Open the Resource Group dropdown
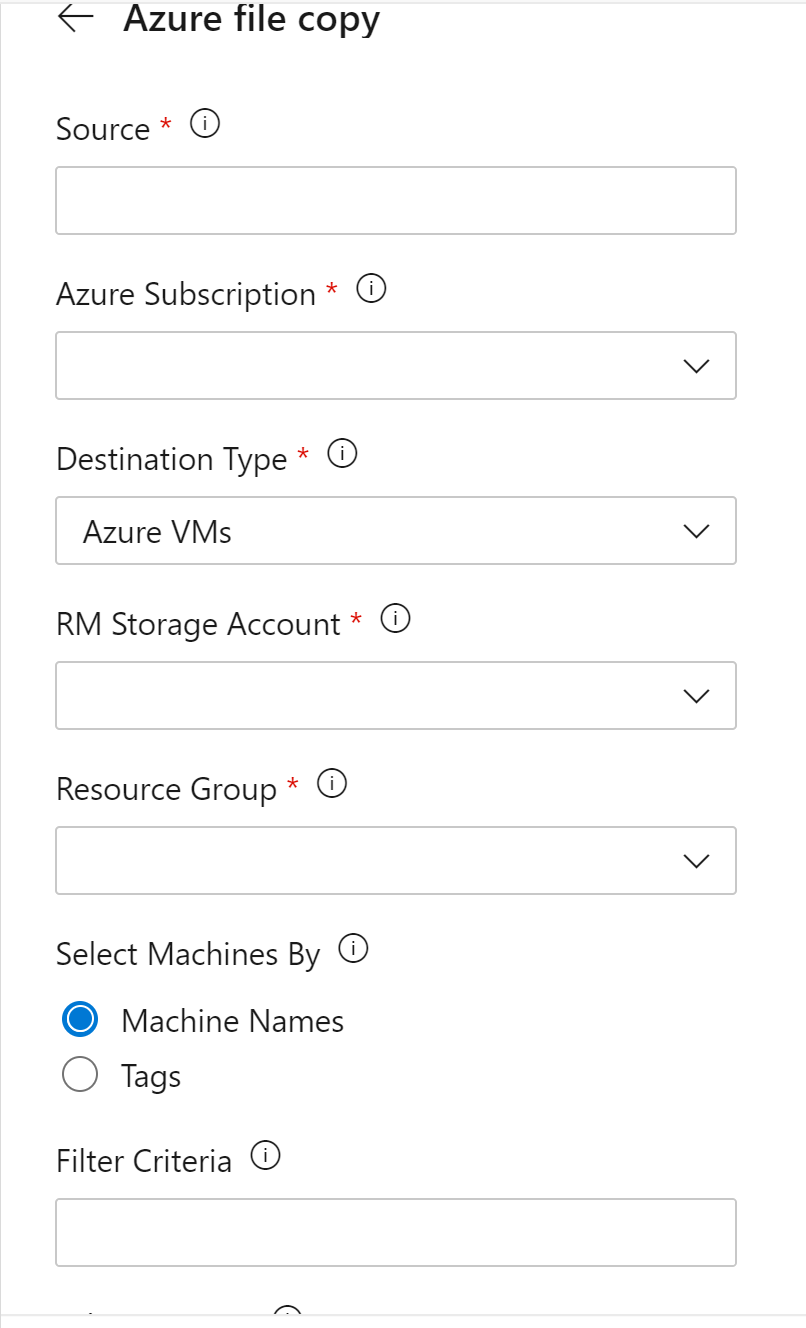Image resolution: width=806 pixels, height=1328 pixels. (x=395, y=861)
